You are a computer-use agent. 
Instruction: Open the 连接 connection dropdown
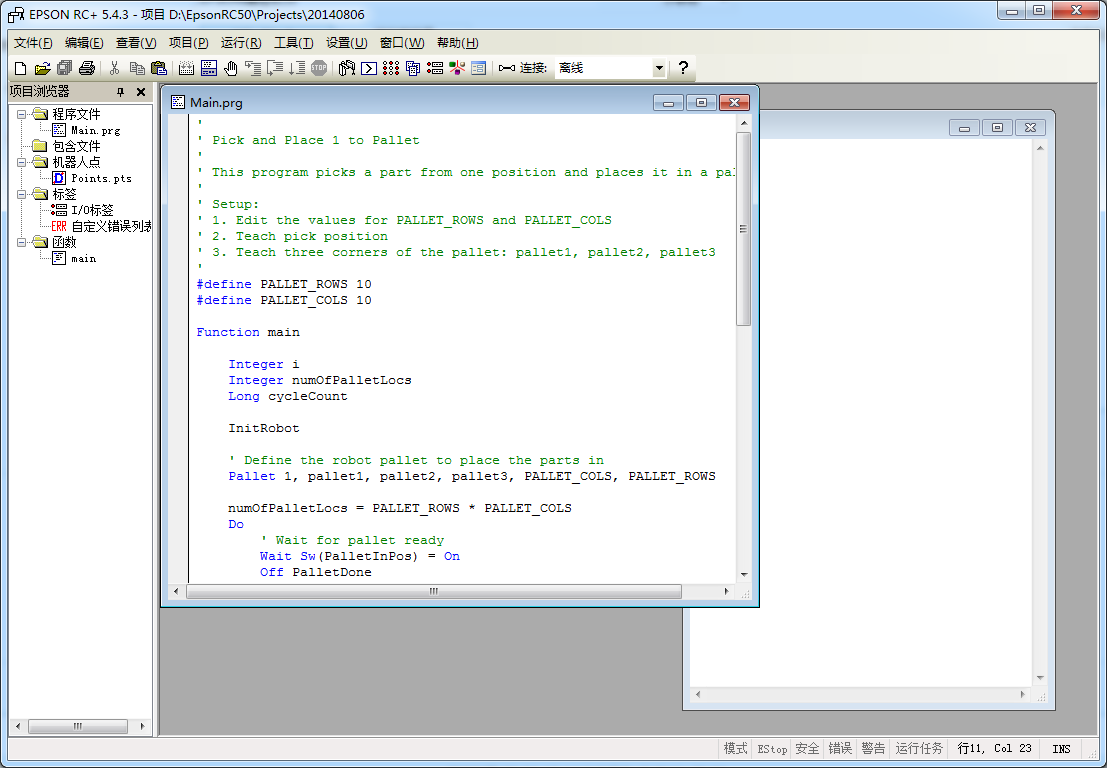658,68
